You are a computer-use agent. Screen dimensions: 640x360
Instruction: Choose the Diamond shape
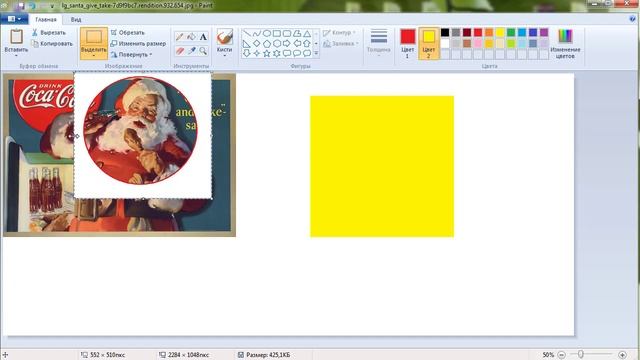(257, 43)
